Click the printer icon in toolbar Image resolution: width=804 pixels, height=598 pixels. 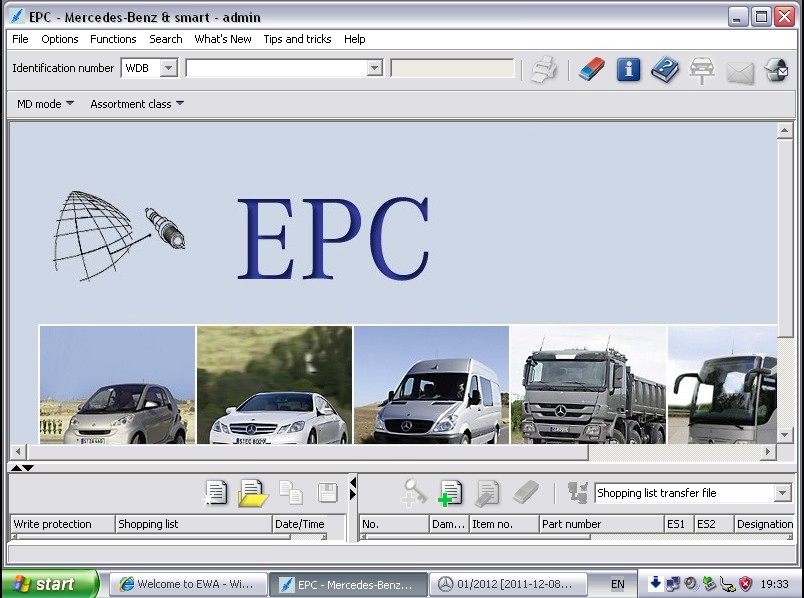tap(543, 69)
